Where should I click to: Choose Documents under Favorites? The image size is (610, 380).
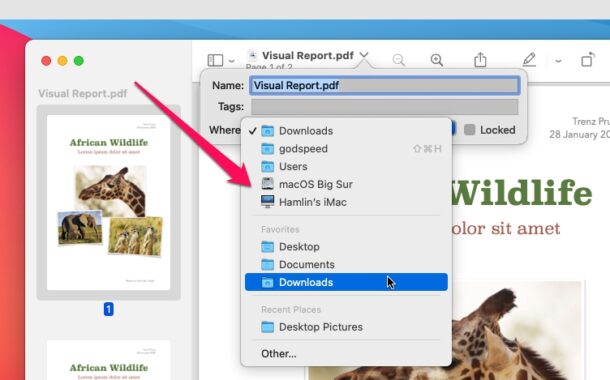(x=346, y=264)
